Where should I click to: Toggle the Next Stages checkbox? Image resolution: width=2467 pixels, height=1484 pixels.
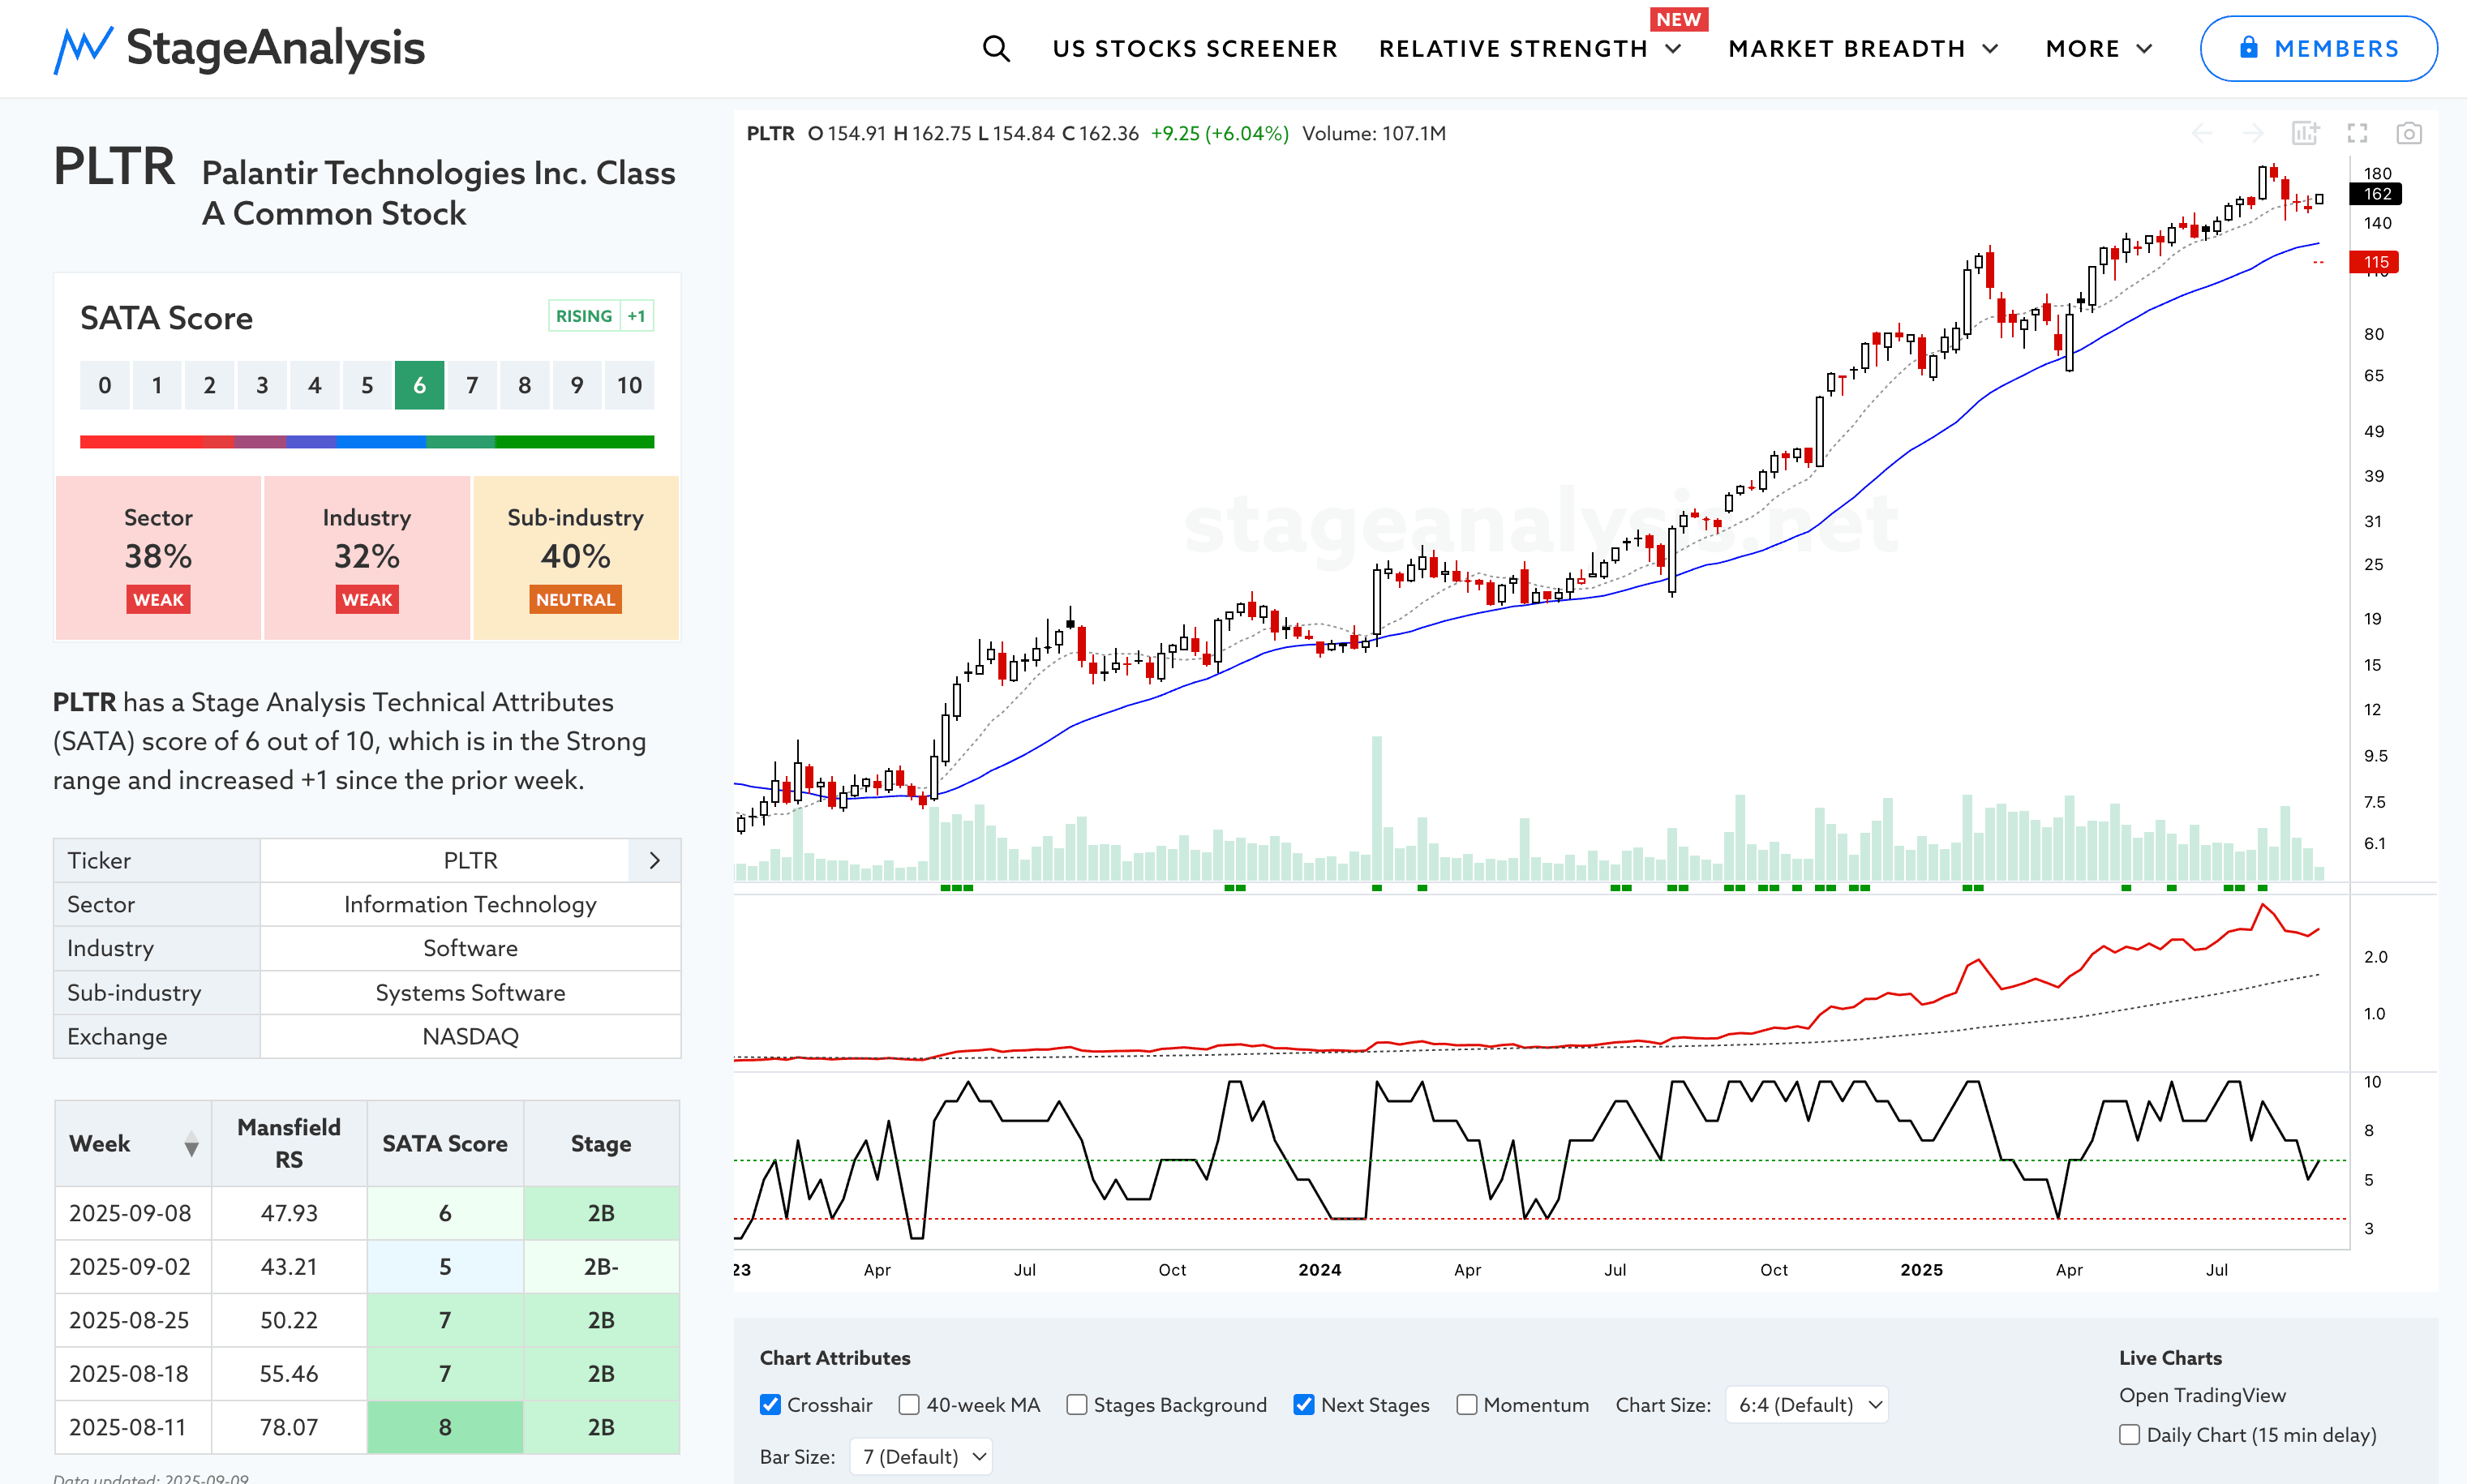(x=1303, y=1404)
